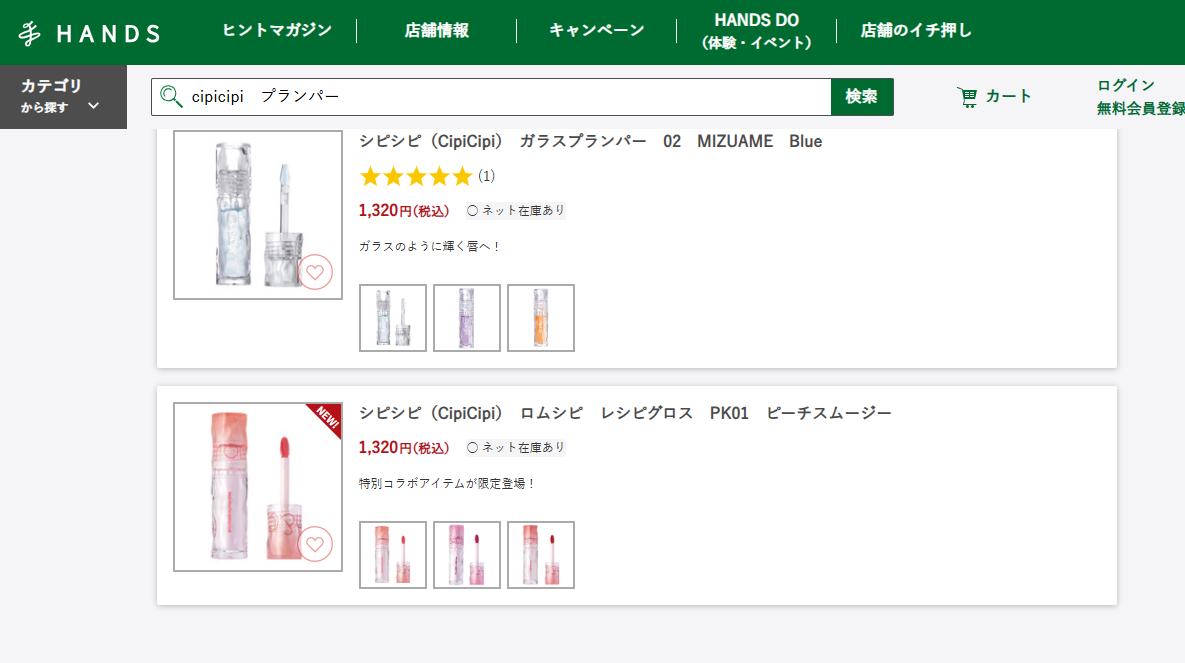This screenshot has width=1185, height=663.
Task: Select the blue glass plumper variant thumbnail
Action: (x=393, y=318)
